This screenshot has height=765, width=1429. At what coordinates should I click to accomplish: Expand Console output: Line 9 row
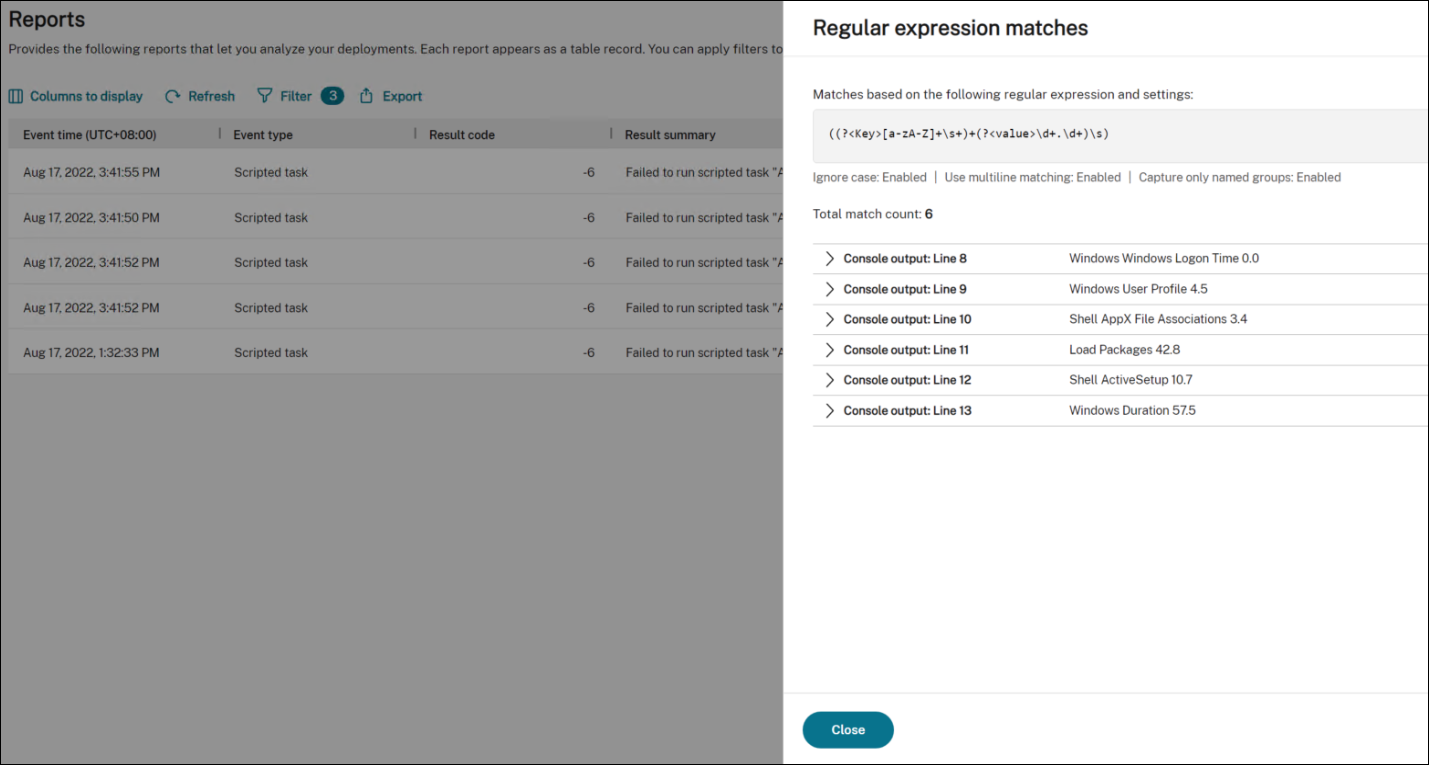tap(829, 289)
